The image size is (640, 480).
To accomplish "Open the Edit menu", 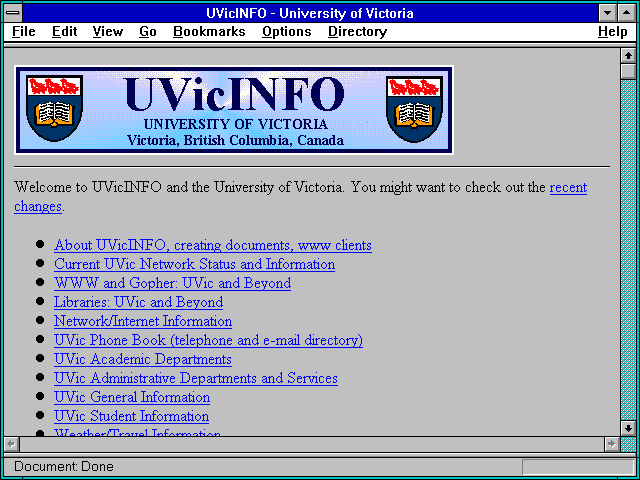I will click(x=64, y=32).
